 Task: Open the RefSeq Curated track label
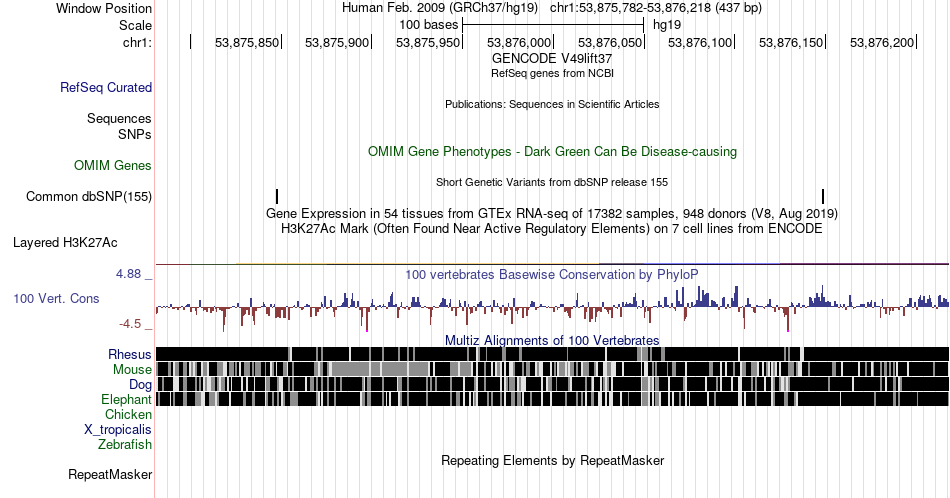click(x=106, y=88)
